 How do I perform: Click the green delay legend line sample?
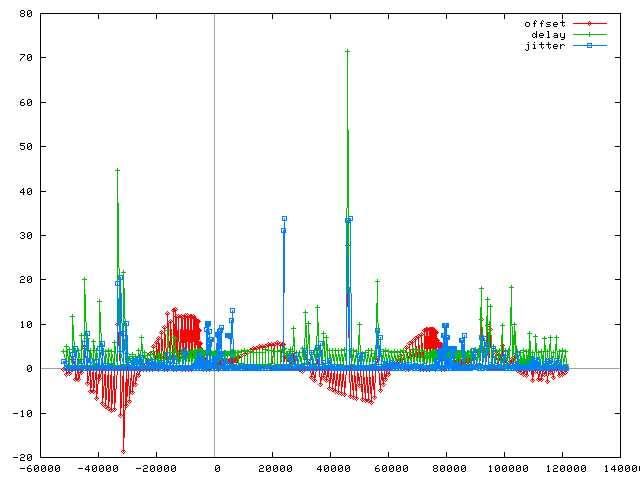[x=589, y=35]
